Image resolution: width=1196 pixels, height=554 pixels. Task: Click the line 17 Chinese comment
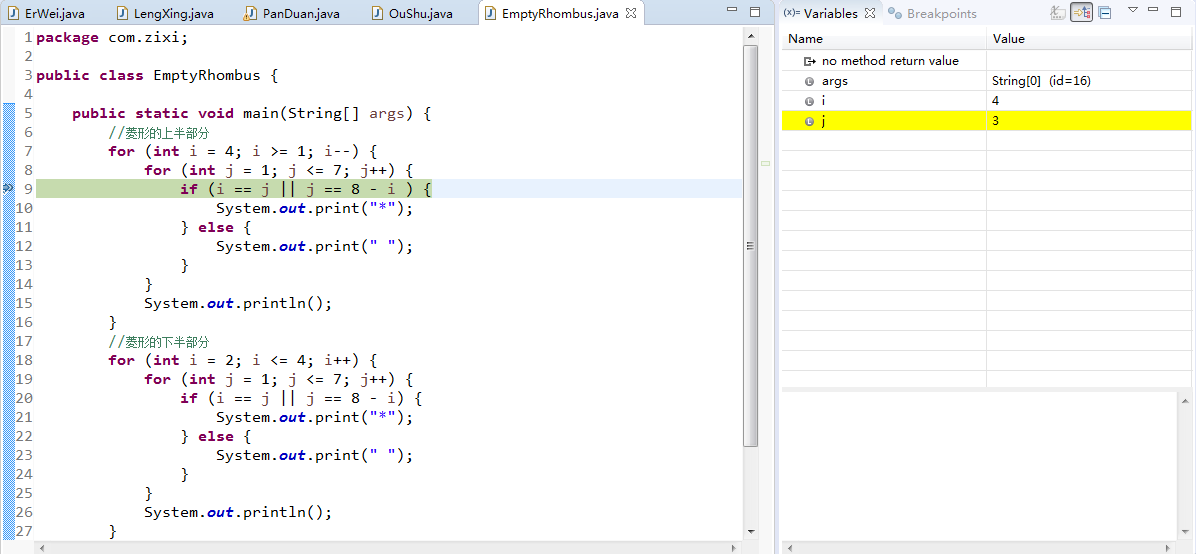click(159, 341)
